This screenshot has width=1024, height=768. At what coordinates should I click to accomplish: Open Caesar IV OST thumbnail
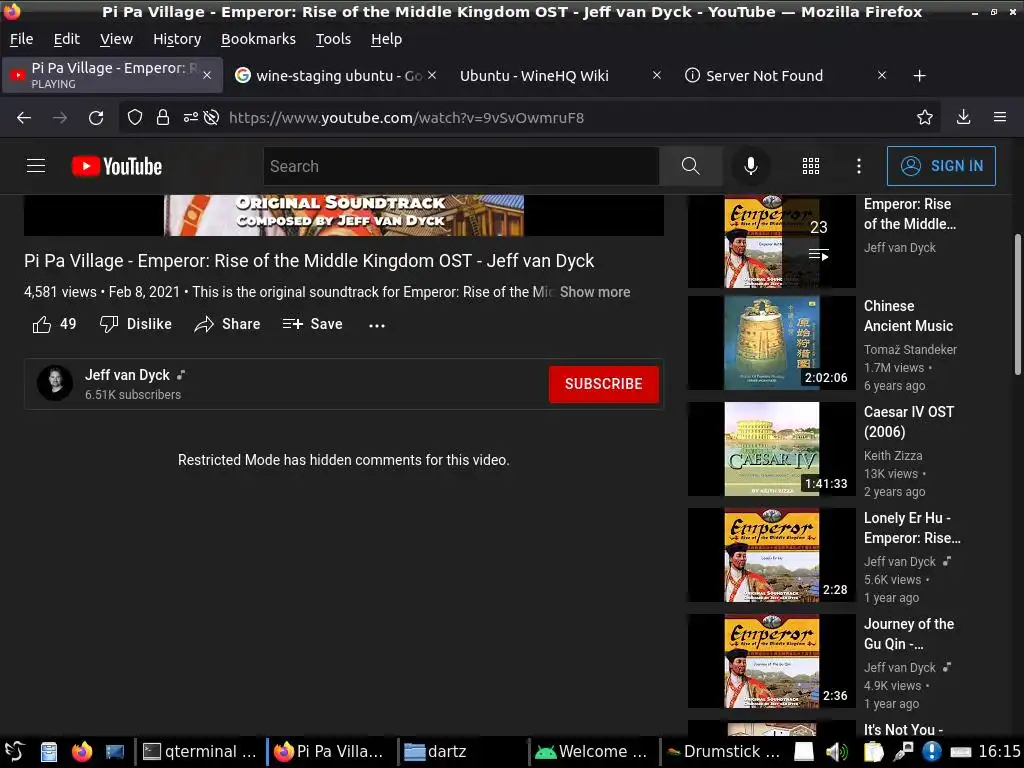coord(772,449)
